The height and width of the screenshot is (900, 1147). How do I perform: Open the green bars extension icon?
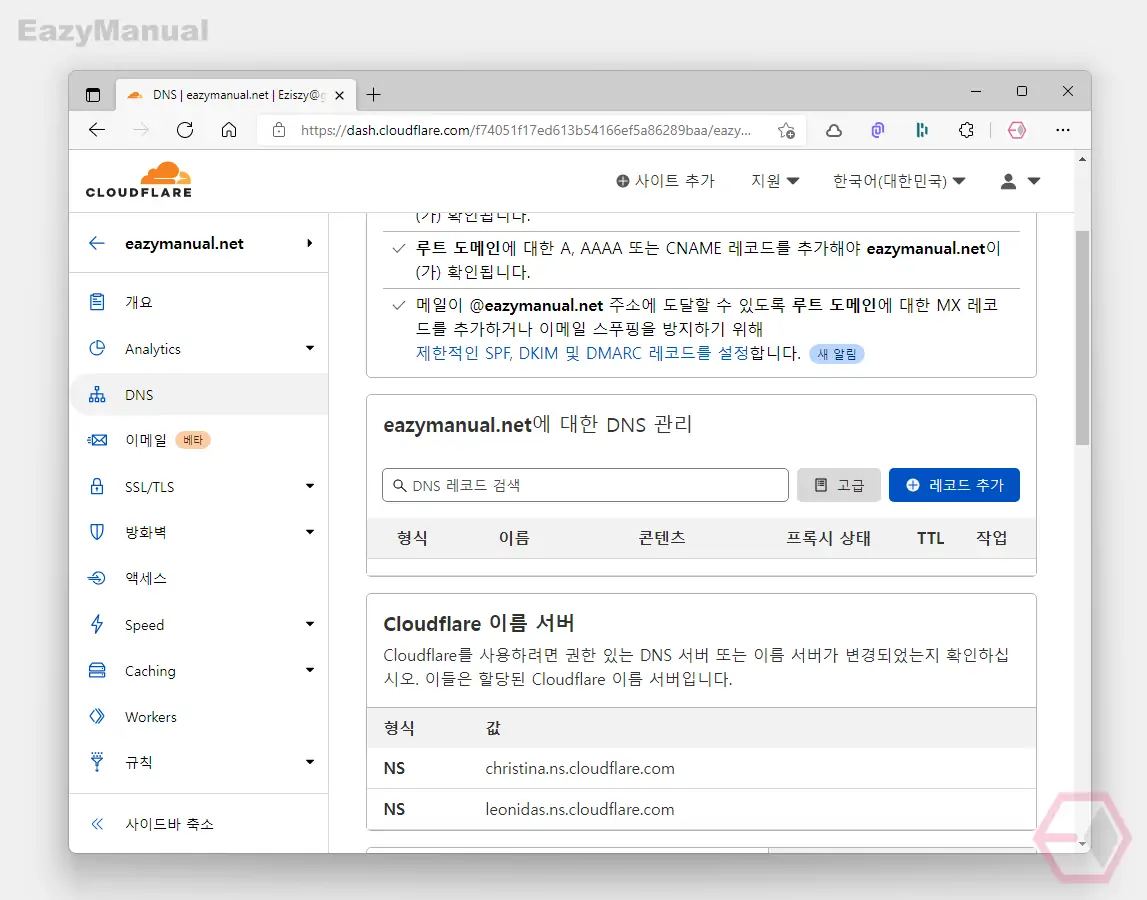(922, 130)
